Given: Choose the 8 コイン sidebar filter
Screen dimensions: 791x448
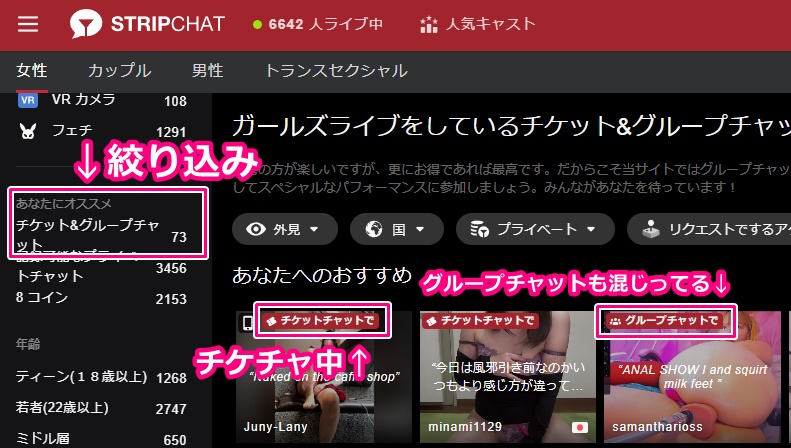Looking at the screenshot, I should [44, 298].
